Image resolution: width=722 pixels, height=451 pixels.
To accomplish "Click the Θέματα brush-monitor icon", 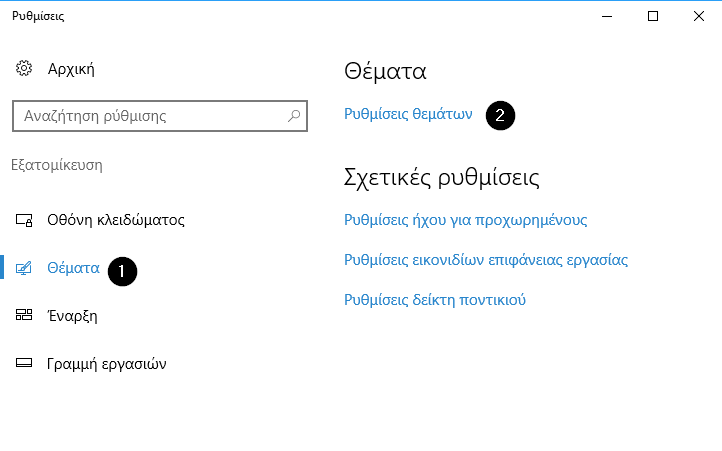I will point(24,268).
